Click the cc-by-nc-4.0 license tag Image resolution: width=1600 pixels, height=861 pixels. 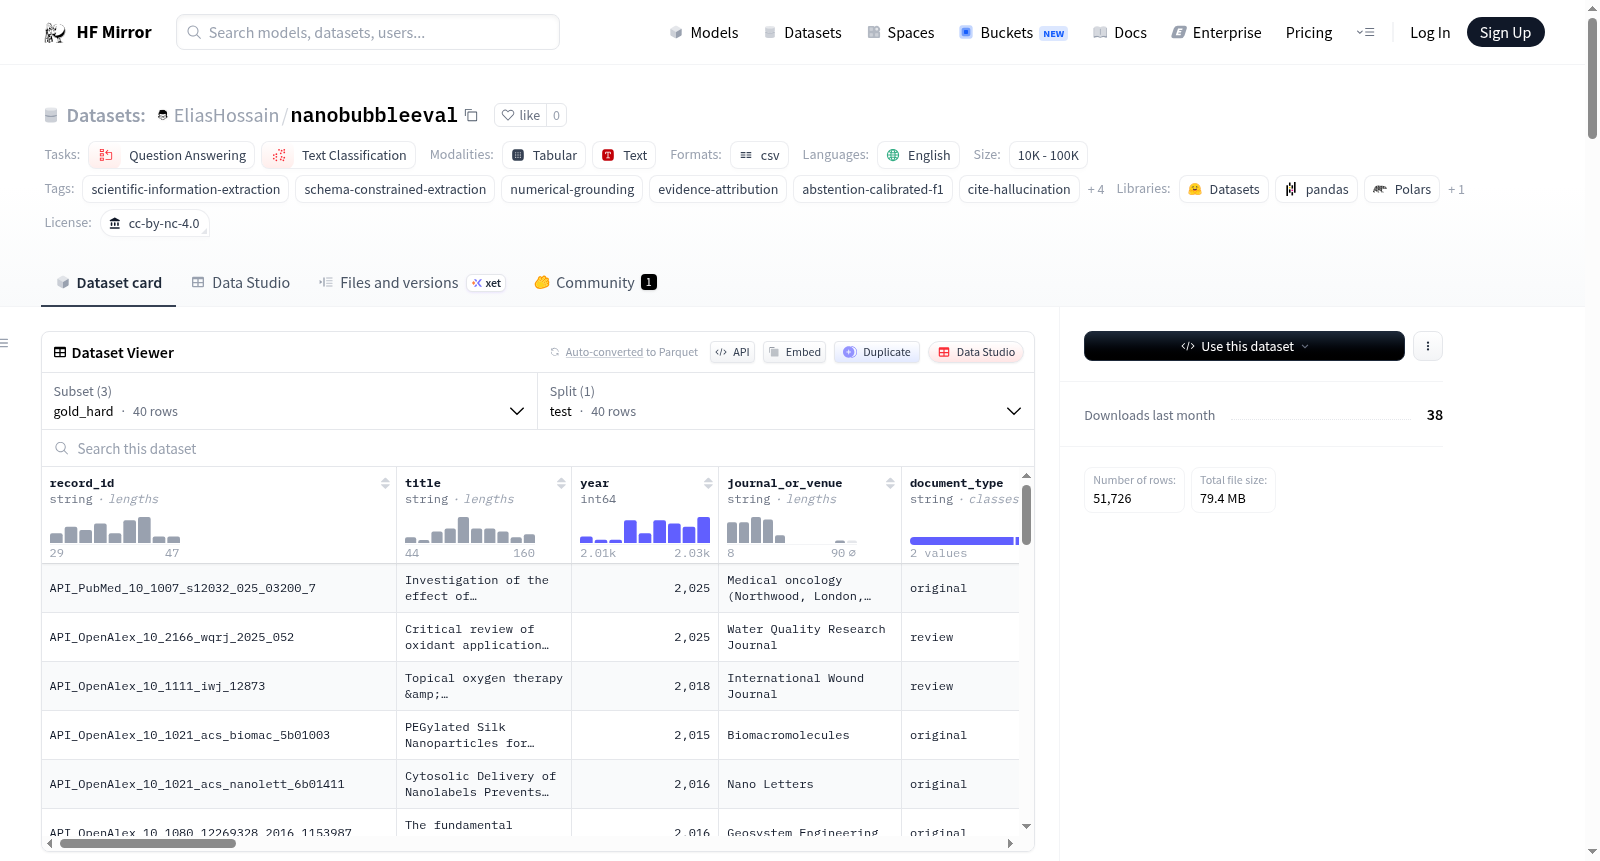[x=155, y=223]
